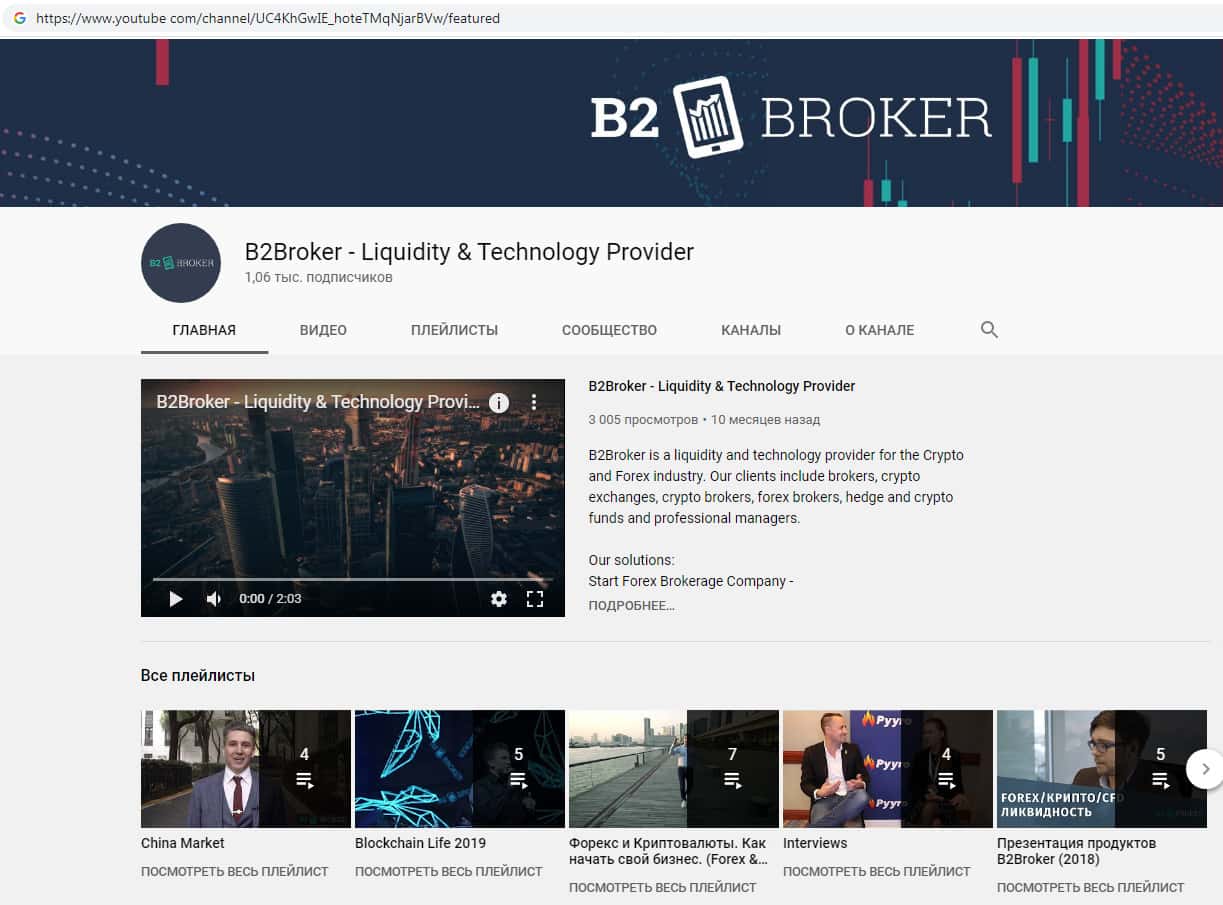Screen dimensions: 1223x905
Task: Mute the video with the speaker icon
Action: coord(214,599)
